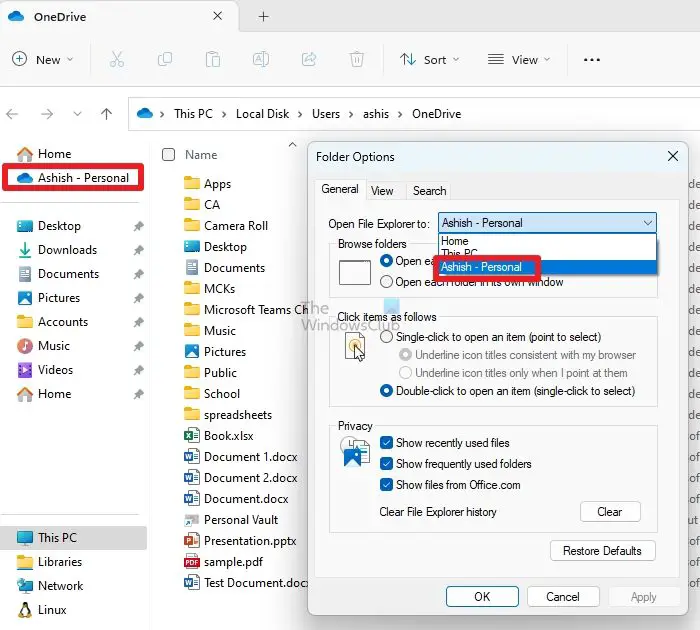
Task: Expand the chevron after This PC breadcrumb
Action: tap(224, 114)
